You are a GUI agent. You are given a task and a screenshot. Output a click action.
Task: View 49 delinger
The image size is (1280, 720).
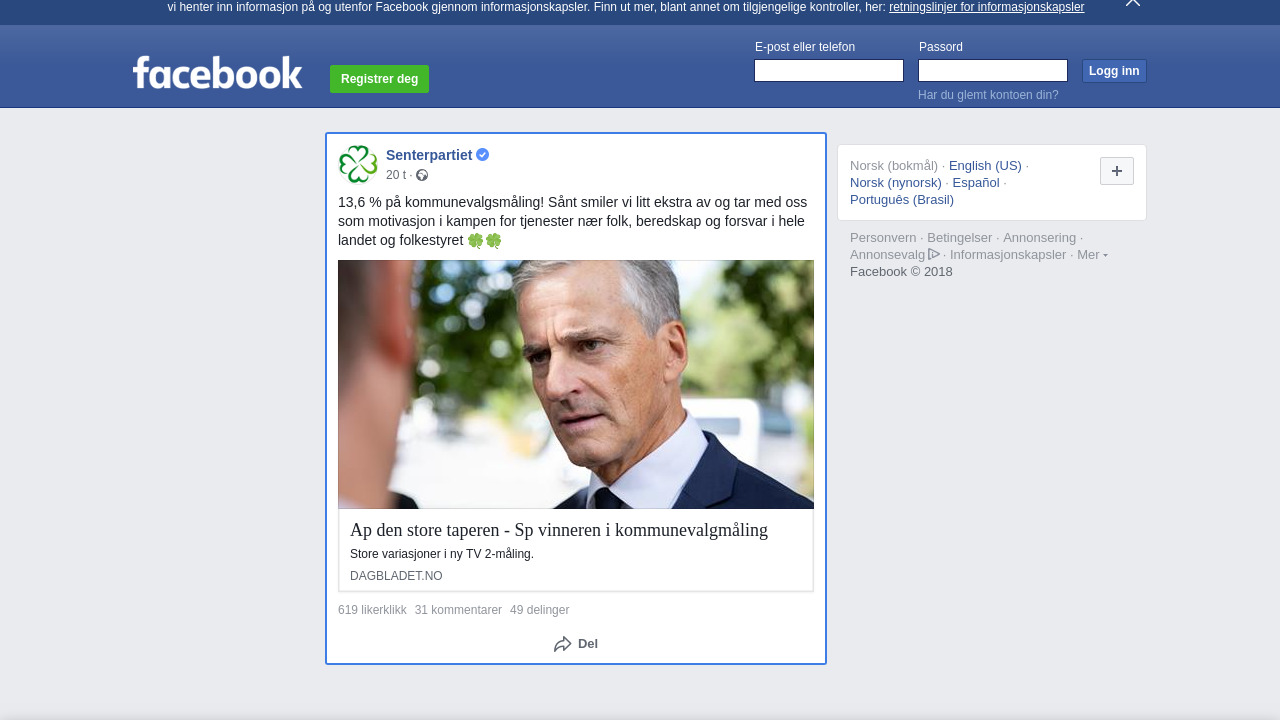coord(539,610)
